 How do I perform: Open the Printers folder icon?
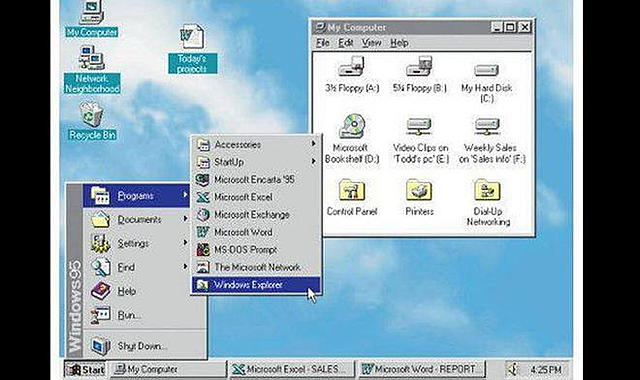pyautogui.click(x=419, y=190)
